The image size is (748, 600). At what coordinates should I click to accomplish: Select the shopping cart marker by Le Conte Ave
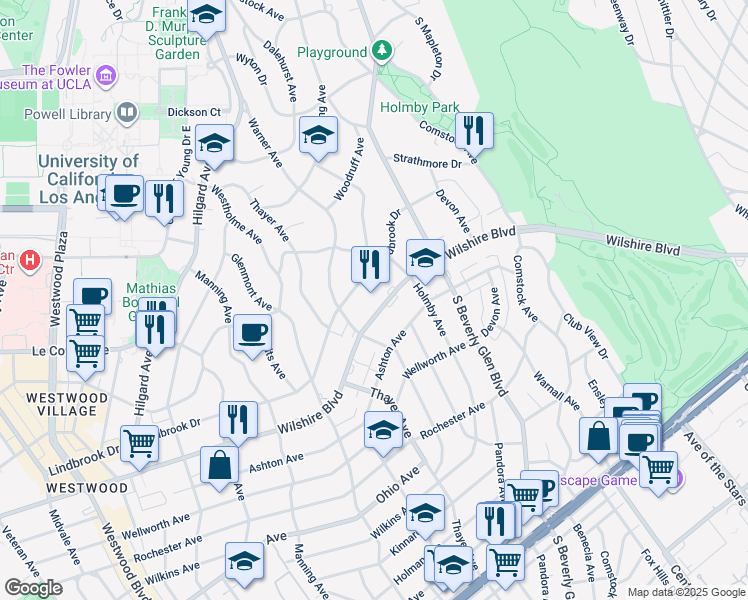[85, 355]
